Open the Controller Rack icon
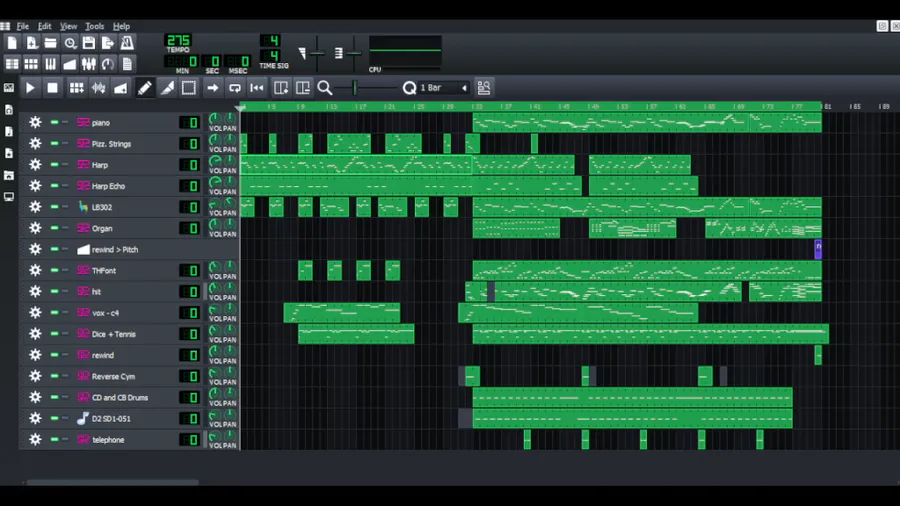Screen dimensions: 900x506 [107, 64]
